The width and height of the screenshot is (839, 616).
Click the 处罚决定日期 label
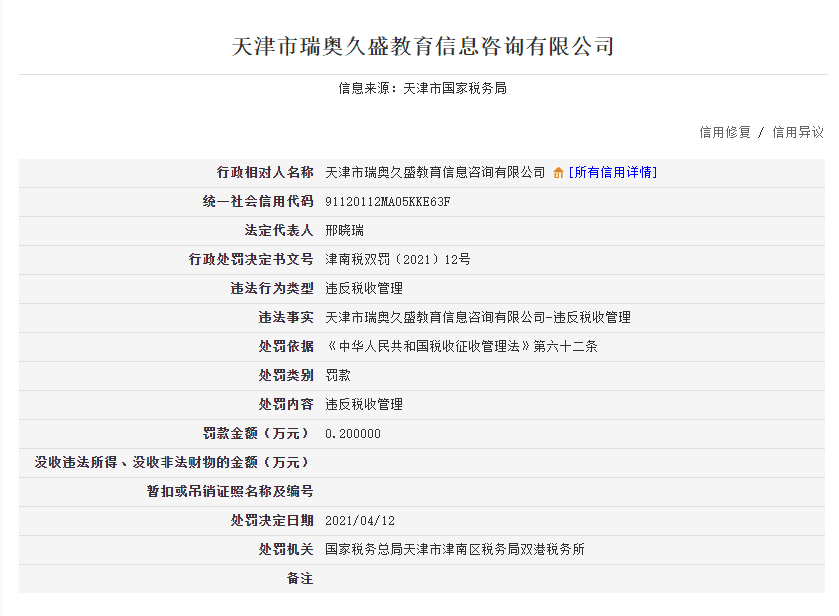point(272,520)
